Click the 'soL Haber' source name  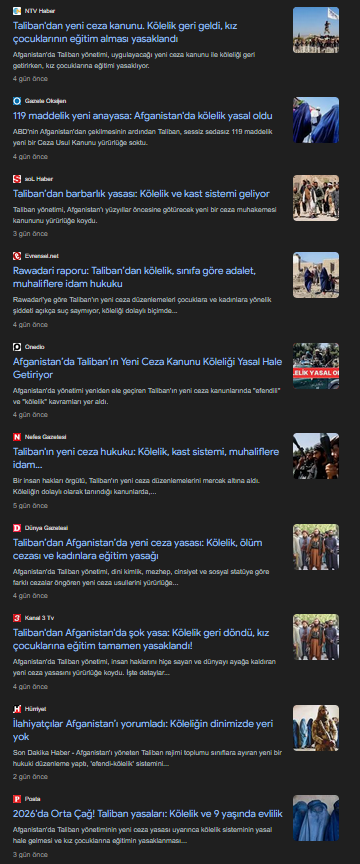(39, 179)
